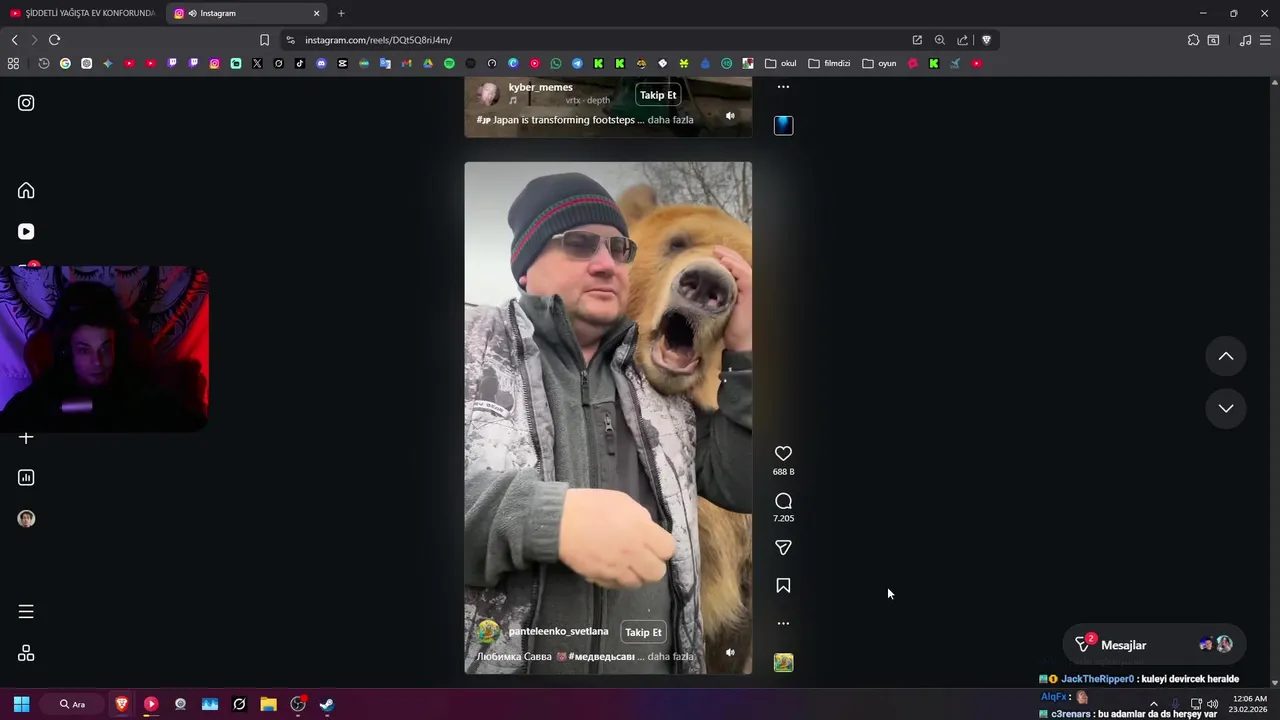Navigate back in the browser
The width and height of the screenshot is (1280, 720).
coord(14,40)
